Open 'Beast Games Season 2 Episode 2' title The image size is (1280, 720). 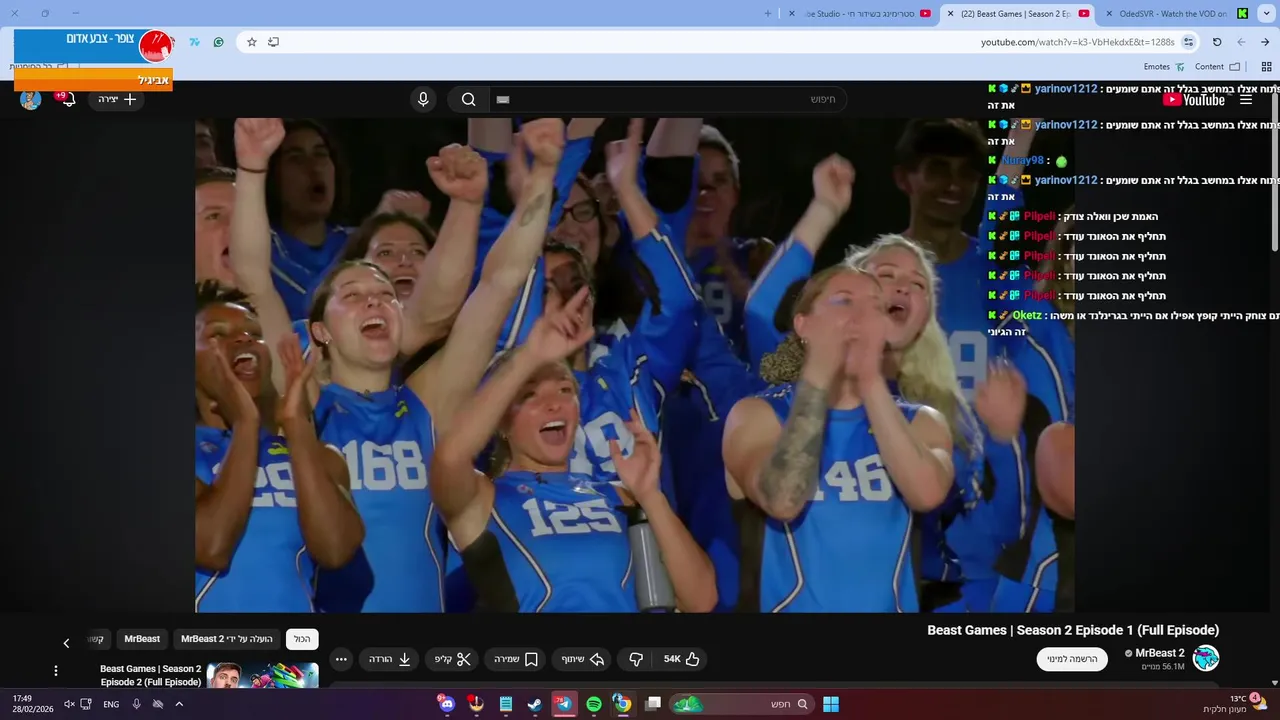point(150,675)
